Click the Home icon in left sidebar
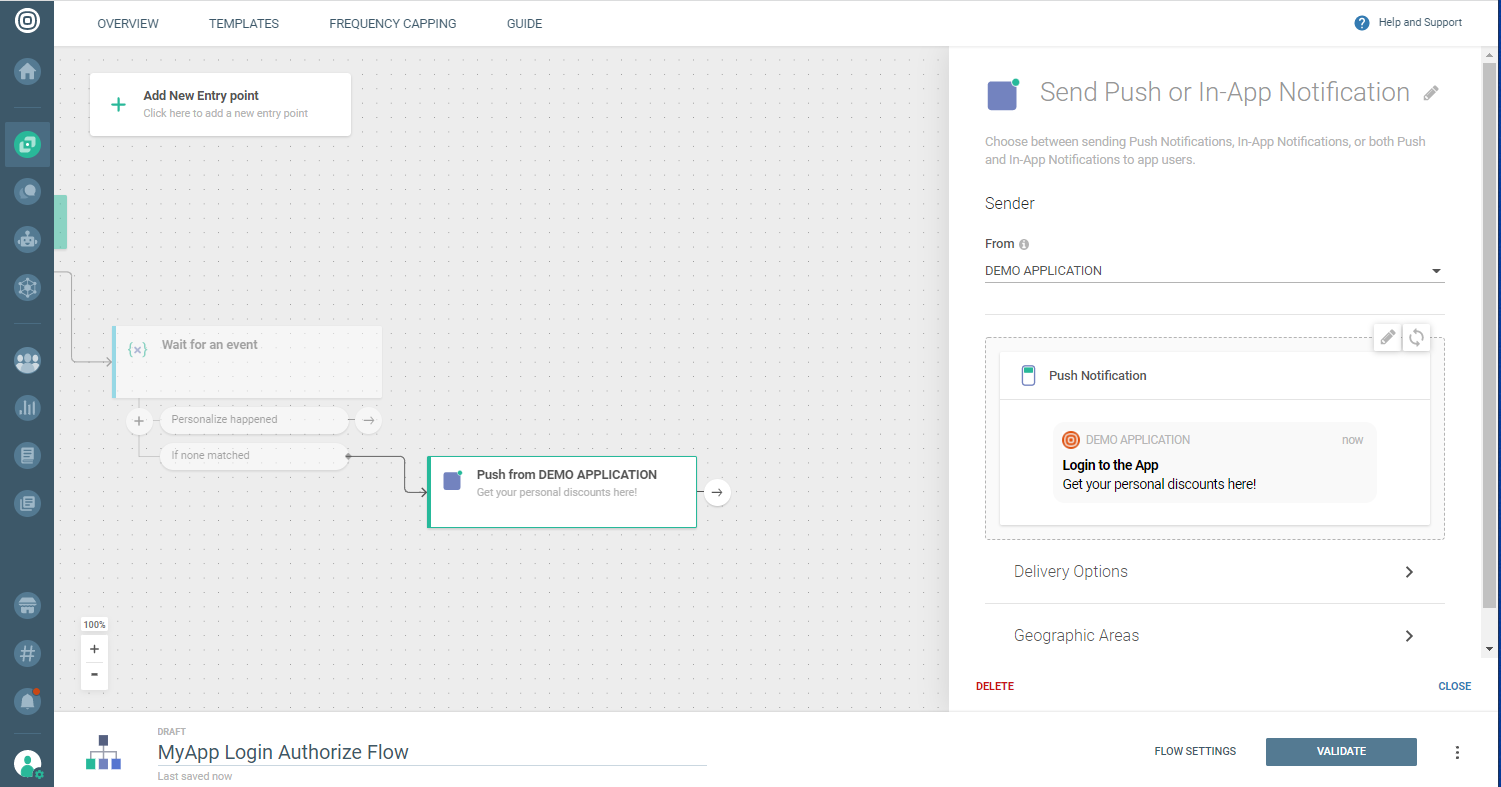Screen dimensions: 1501x787 pyautogui.click(x=27, y=72)
